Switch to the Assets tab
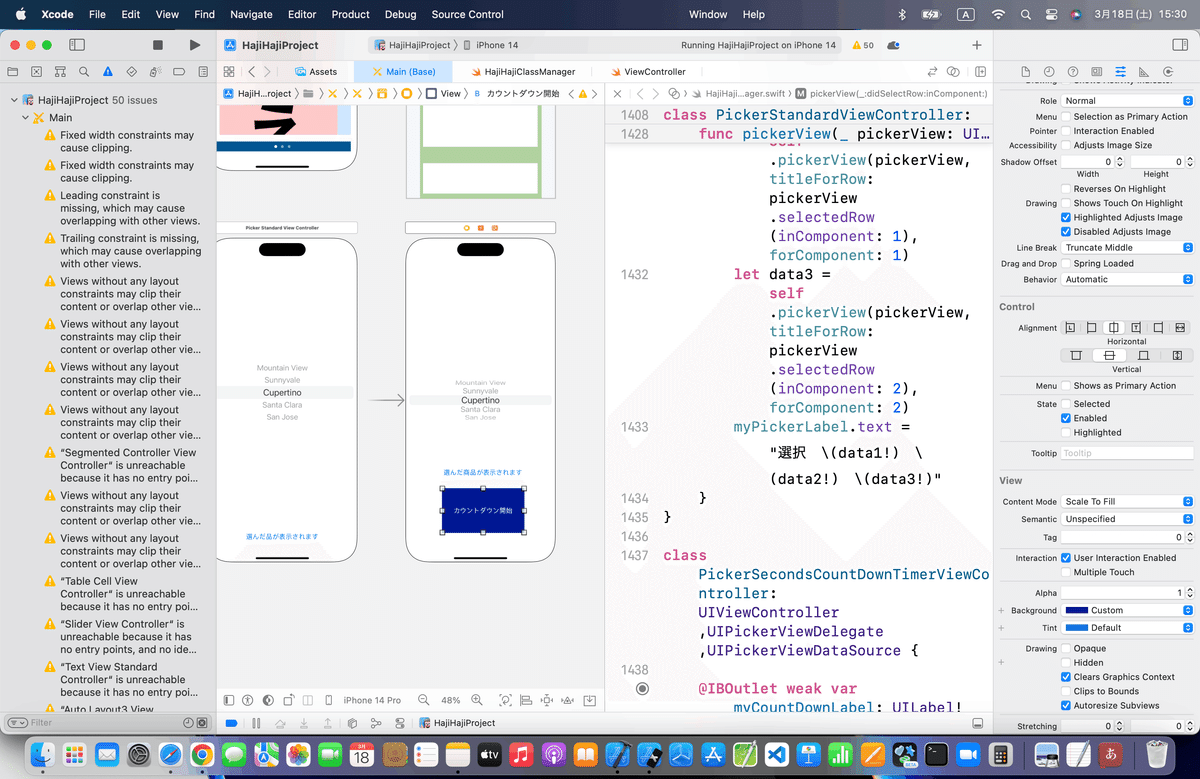Image resolution: width=1200 pixels, height=779 pixels. (316, 72)
